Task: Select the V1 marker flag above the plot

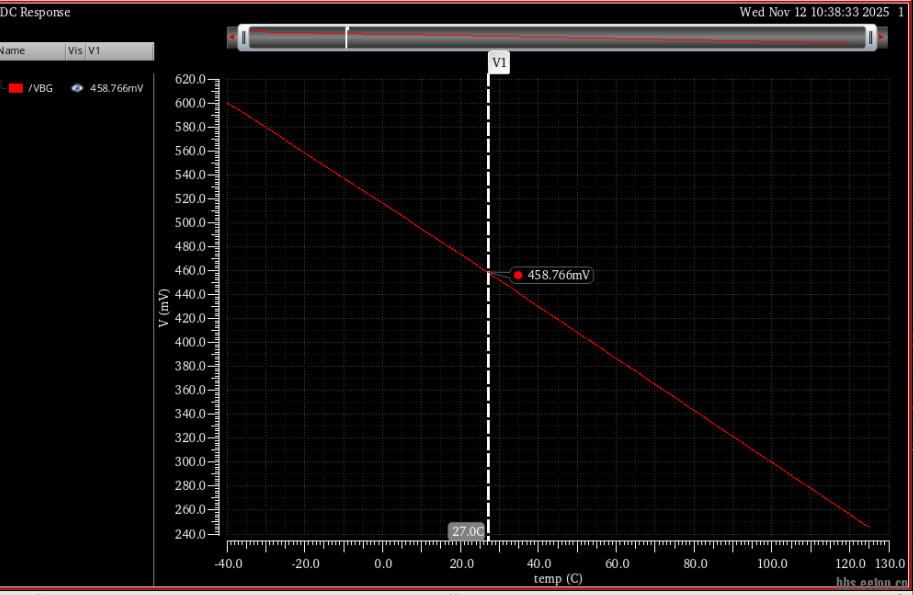Action: pos(500,63)
